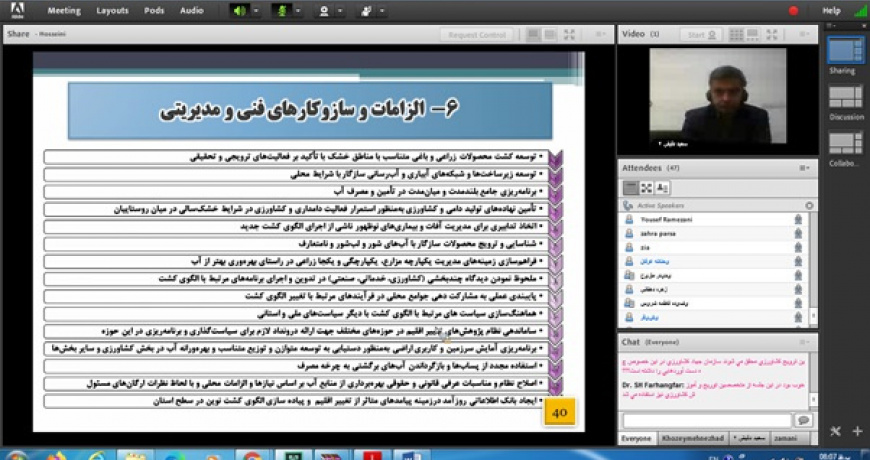
Task: Toggle the green microphone icon
Action: click(282, 11)
